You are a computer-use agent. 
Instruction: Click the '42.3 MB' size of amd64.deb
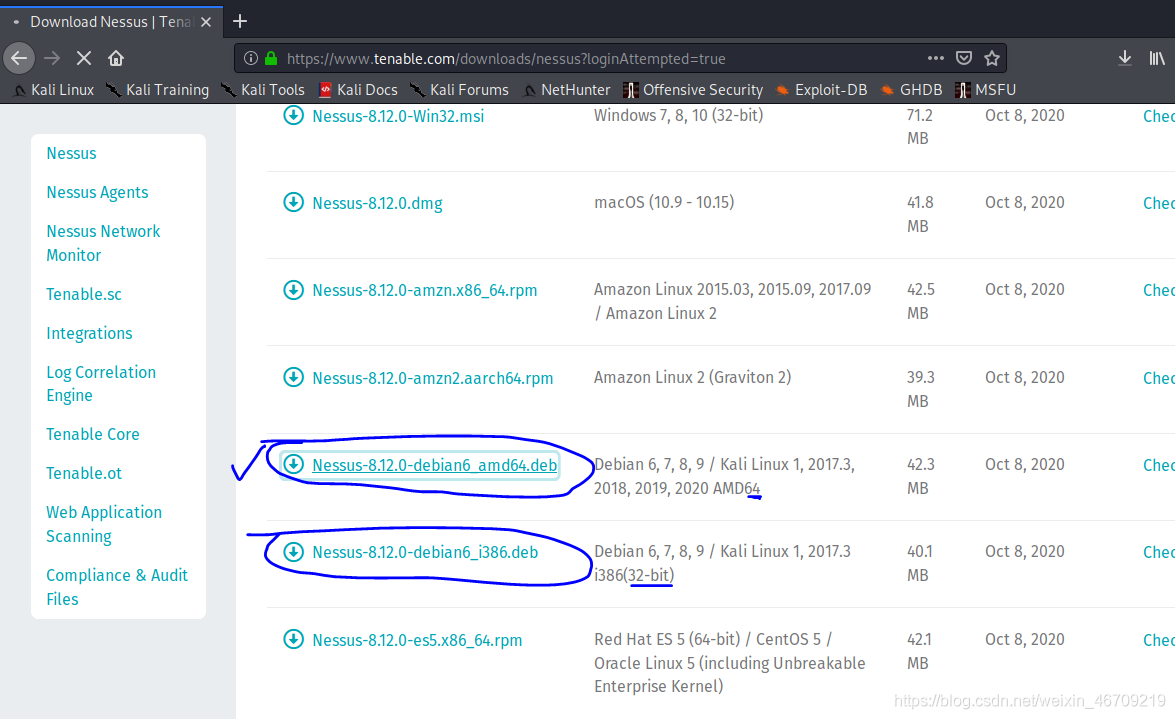click(x=921, y=476)
